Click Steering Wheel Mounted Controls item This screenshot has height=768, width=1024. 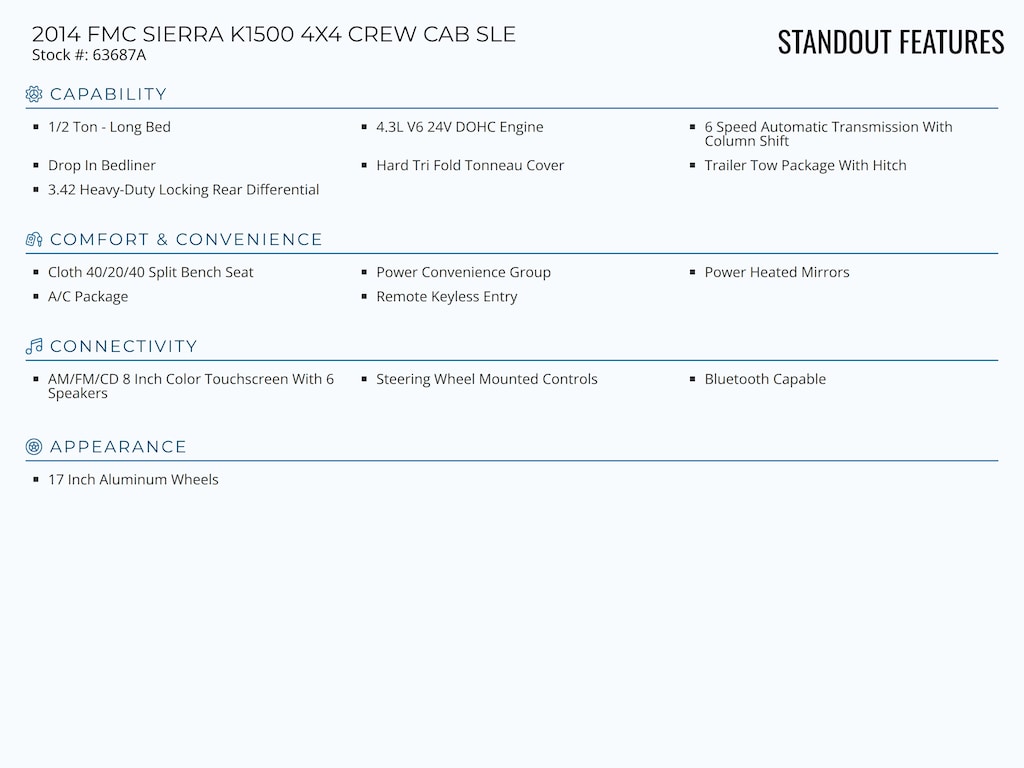(x=486, y=379)
